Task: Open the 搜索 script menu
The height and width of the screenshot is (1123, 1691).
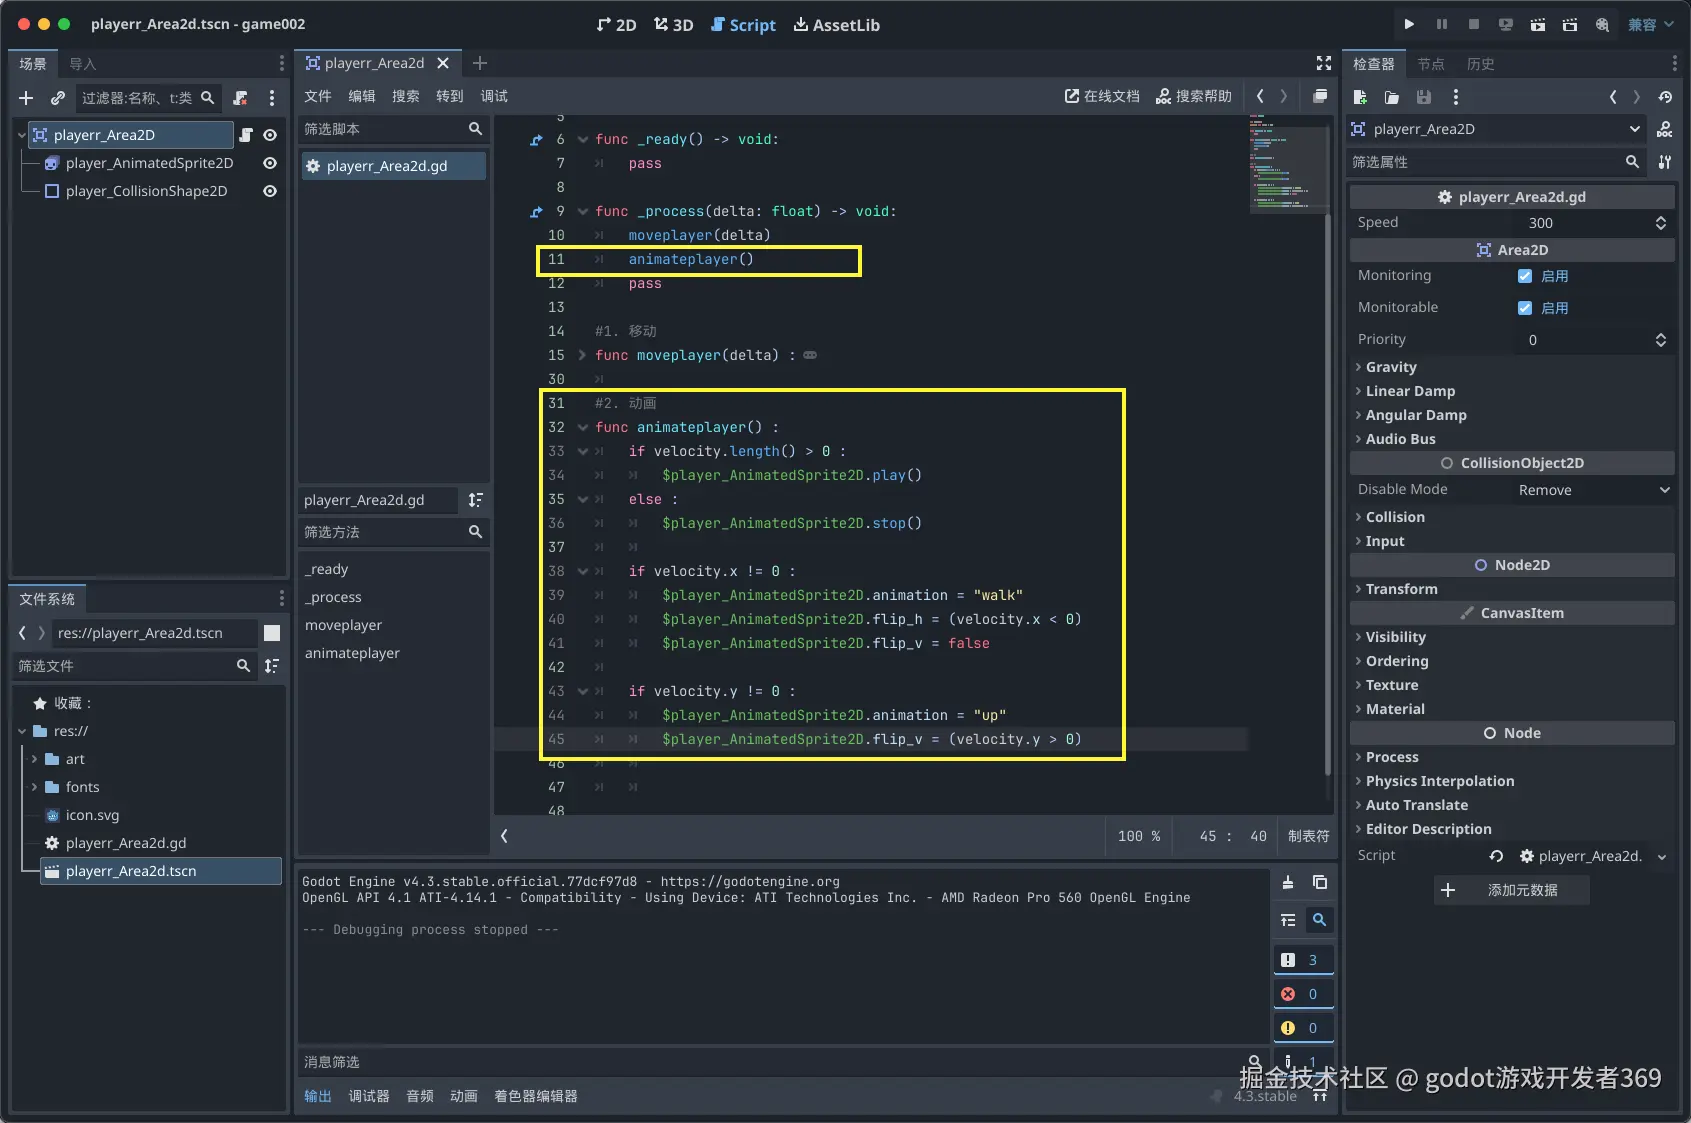Action: tap(406, 96)
